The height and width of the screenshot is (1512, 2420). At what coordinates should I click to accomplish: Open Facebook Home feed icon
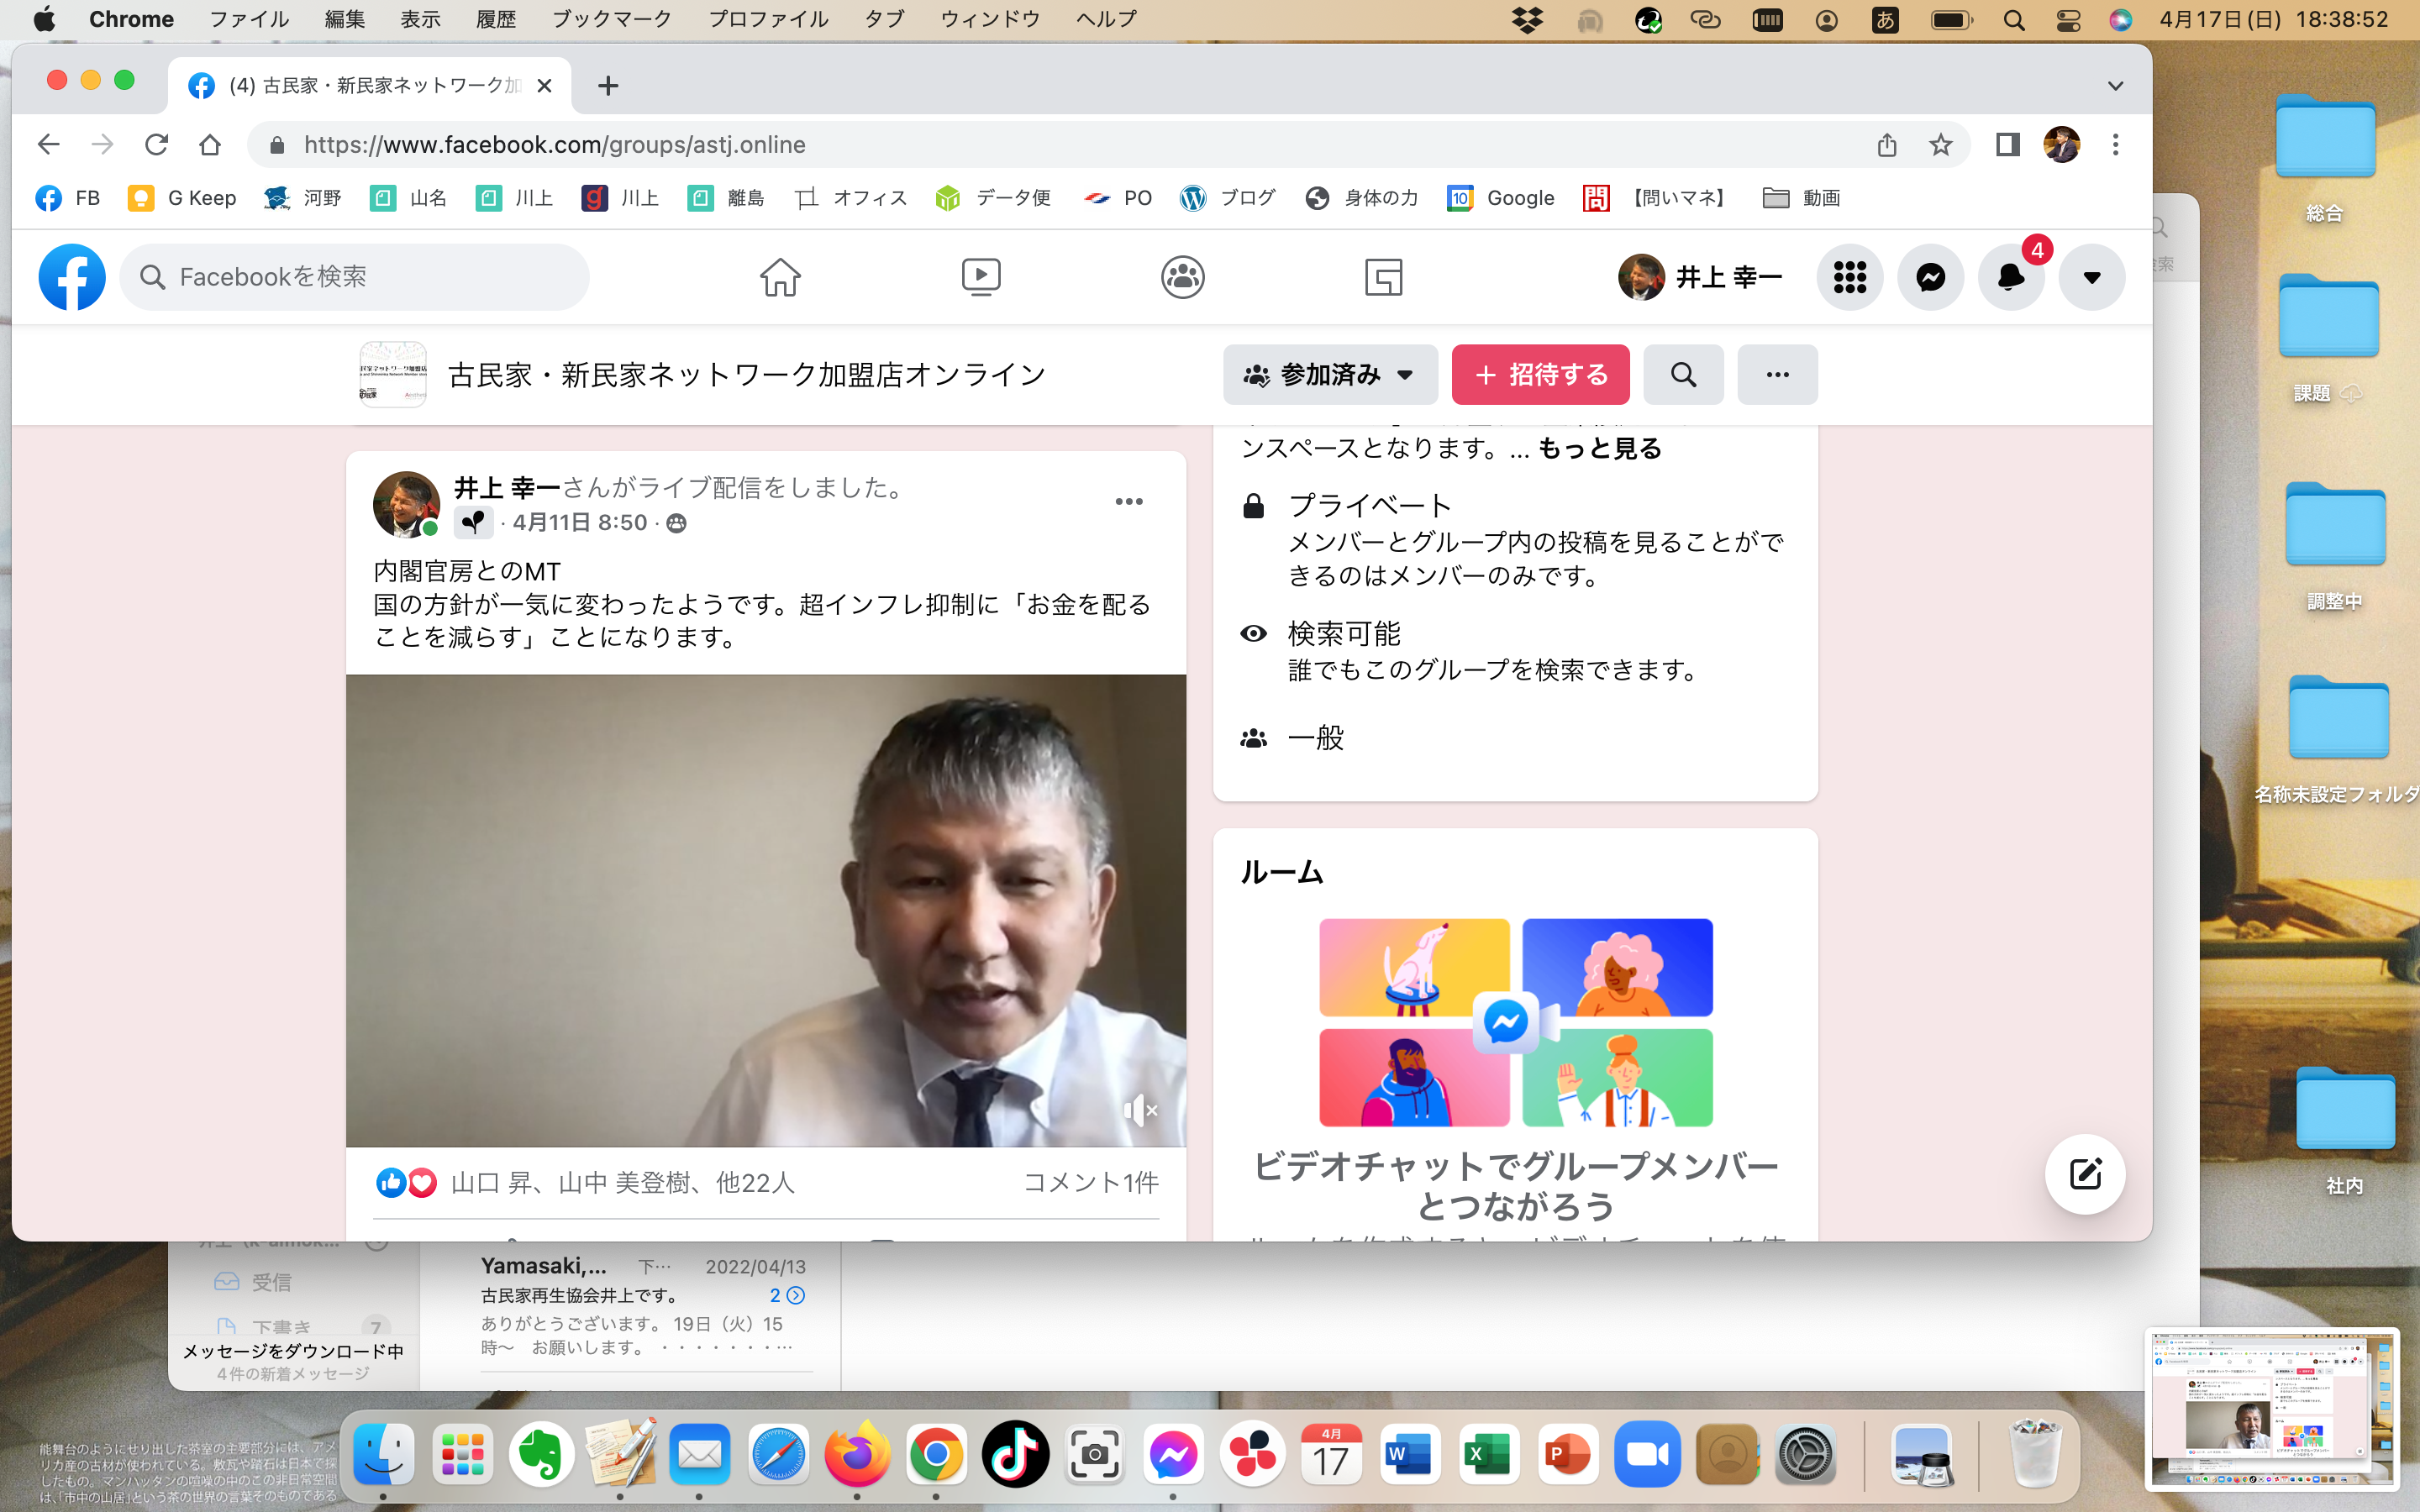point(780,277)
